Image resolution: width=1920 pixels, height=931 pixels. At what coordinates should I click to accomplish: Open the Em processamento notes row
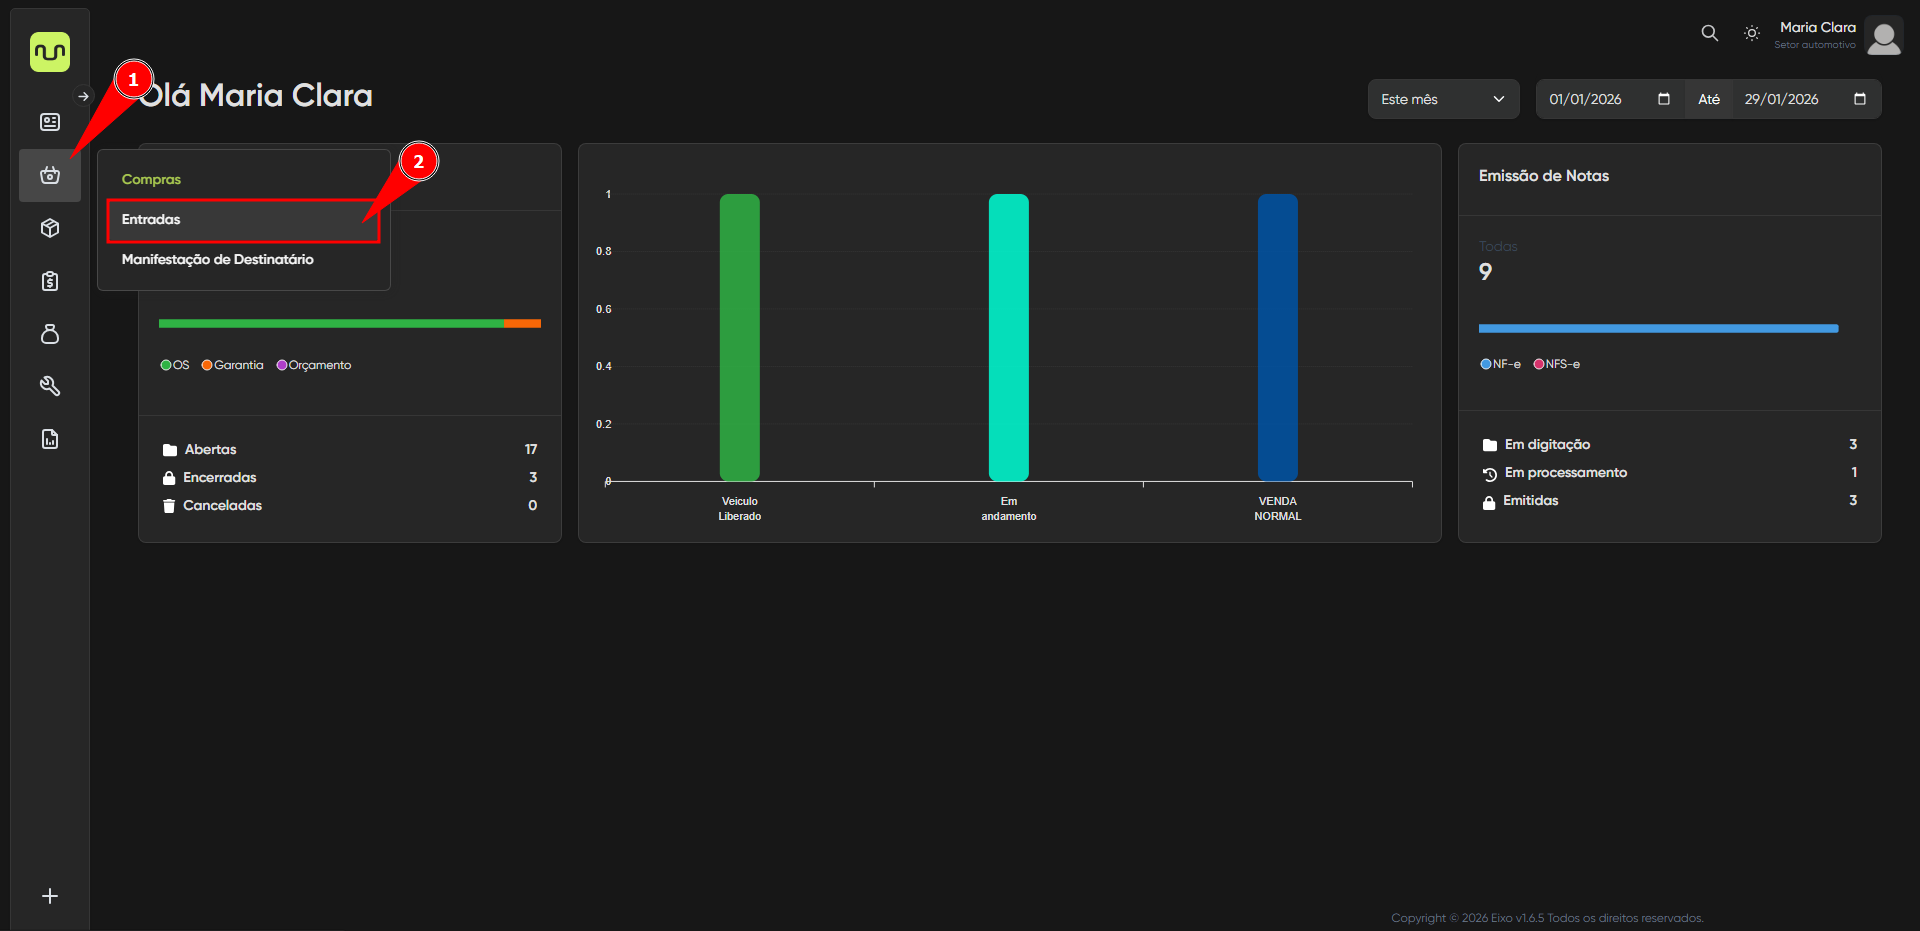[1668, 473]
